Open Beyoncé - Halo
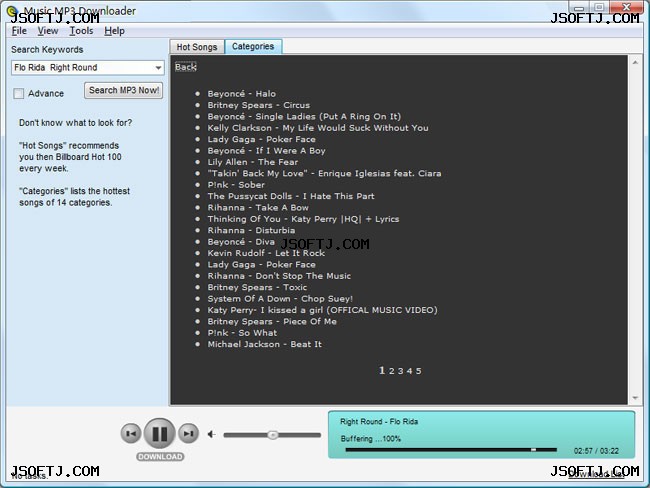This screenshot has width=650, height=488. tap(242, 94)
